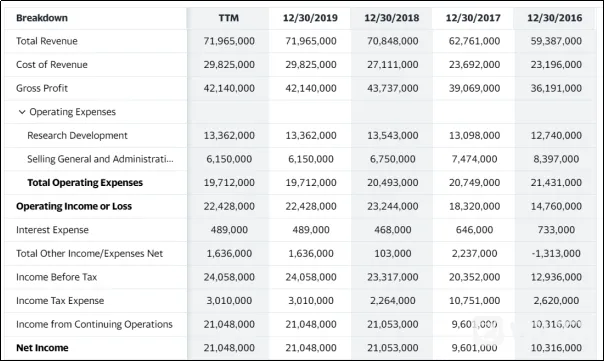Screen dimensions: 604x361
Task: Select Gross Profit value 39,069,000
Action: click(x=474, y=88)
